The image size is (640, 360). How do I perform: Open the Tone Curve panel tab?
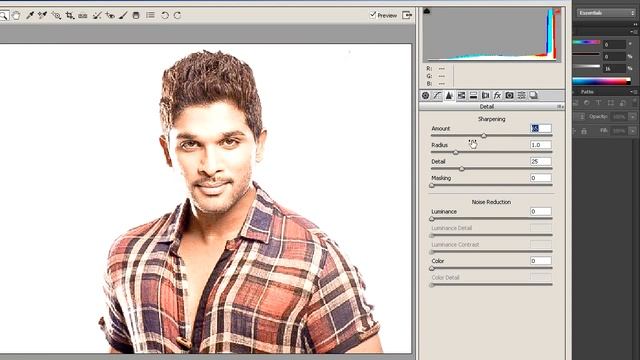tap(437, 96)
